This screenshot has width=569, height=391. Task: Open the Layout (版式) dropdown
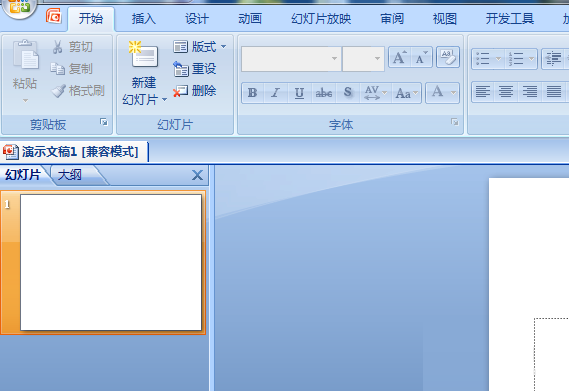point(200,47)
